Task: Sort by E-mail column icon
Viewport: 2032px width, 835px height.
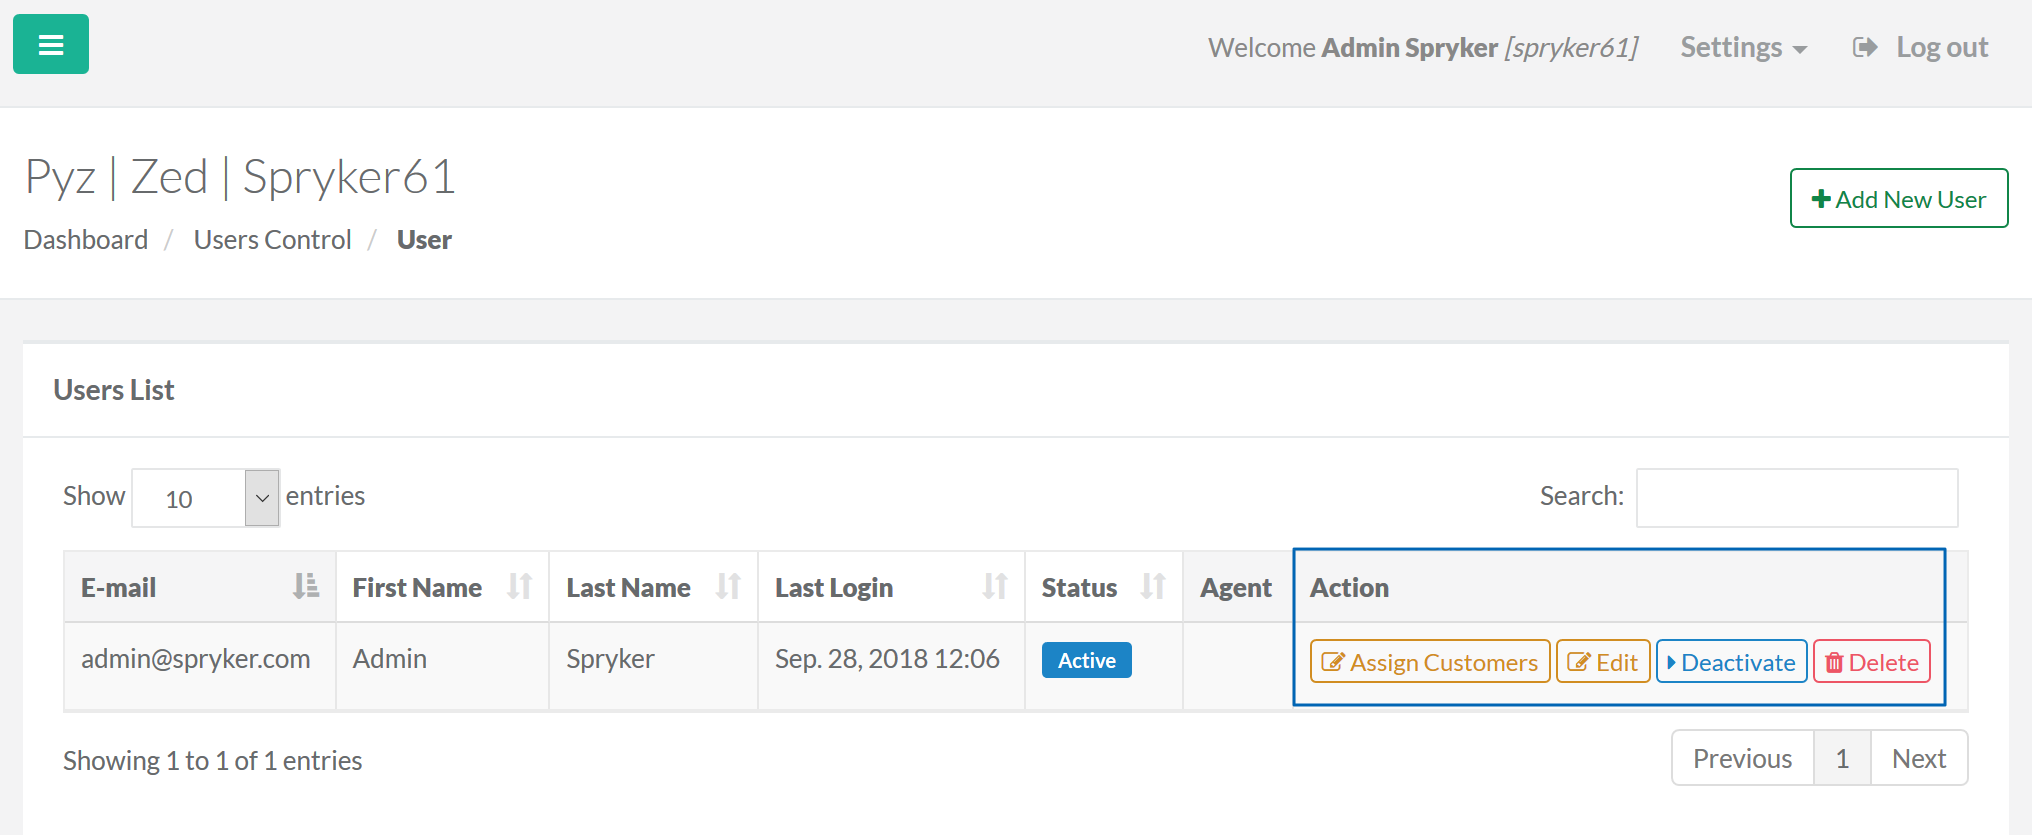Action: point(306,586)
